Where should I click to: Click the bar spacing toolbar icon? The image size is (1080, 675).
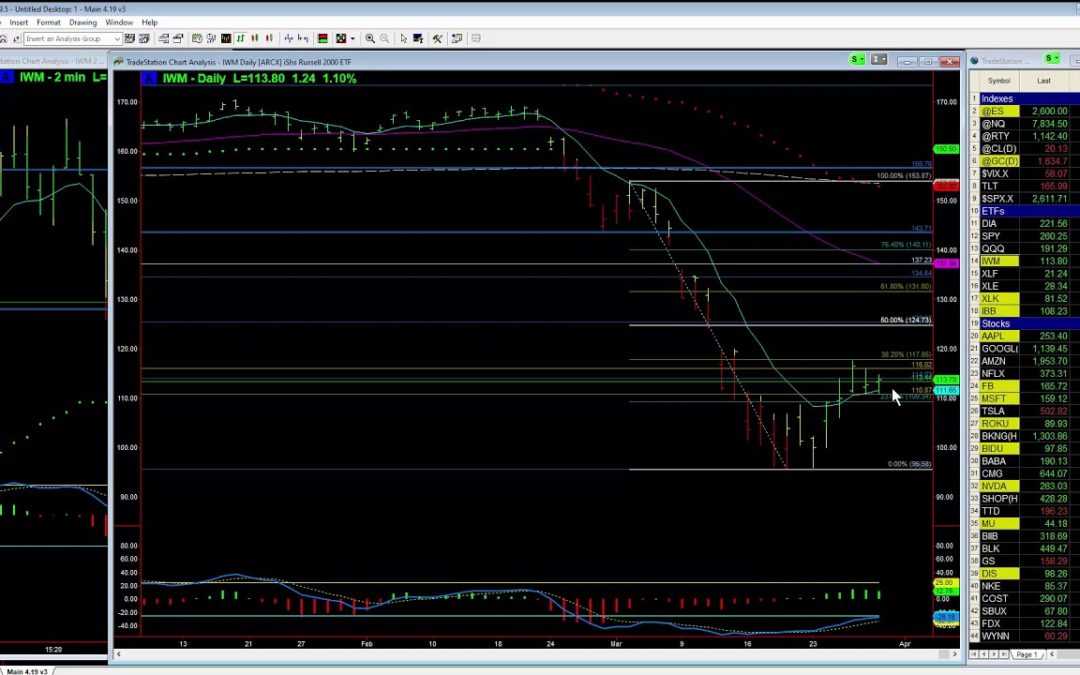pyautogui.click(x=303, y=39)
